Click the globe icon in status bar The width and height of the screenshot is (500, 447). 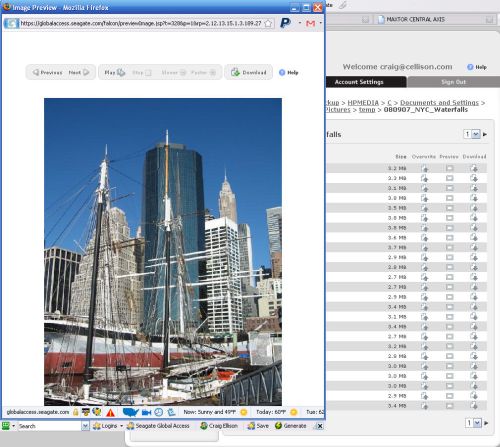click(97, 412)
